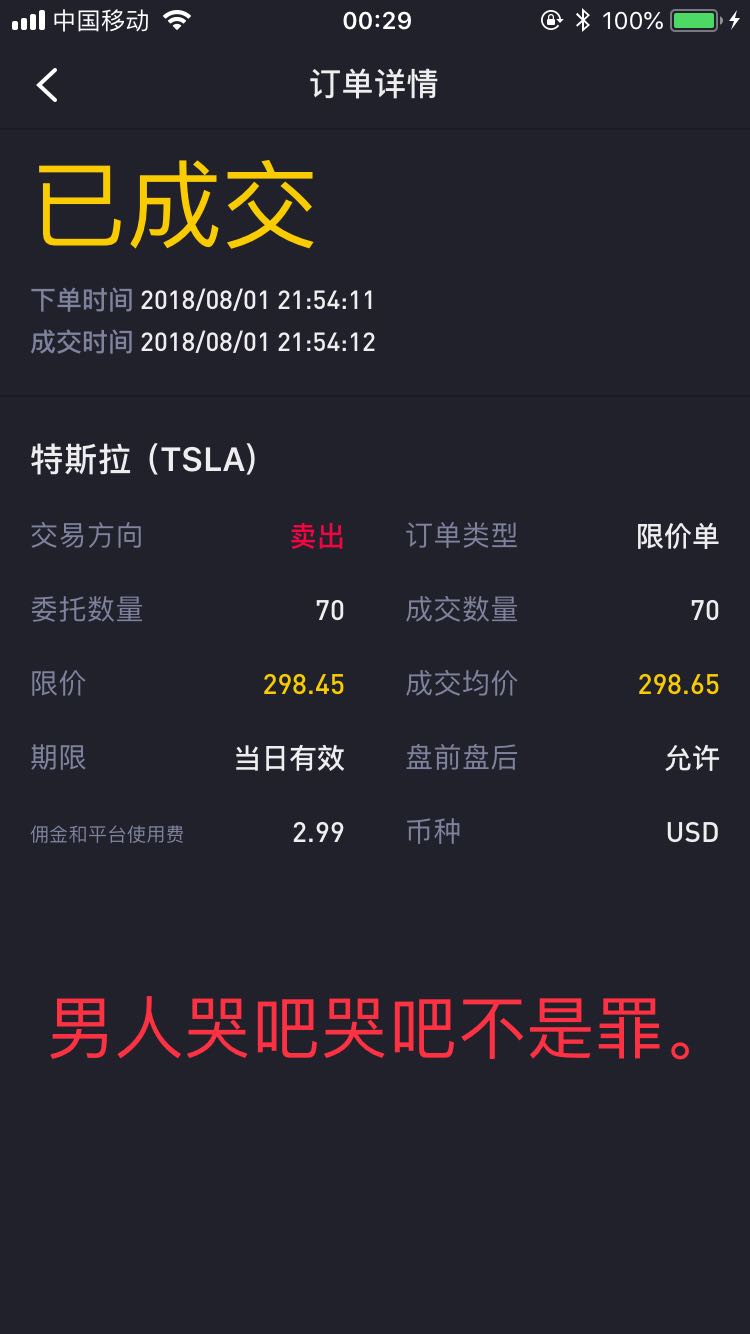Tap the limit price 298.45
This screenshot has height=1334, width=750.
click(303, 684)
